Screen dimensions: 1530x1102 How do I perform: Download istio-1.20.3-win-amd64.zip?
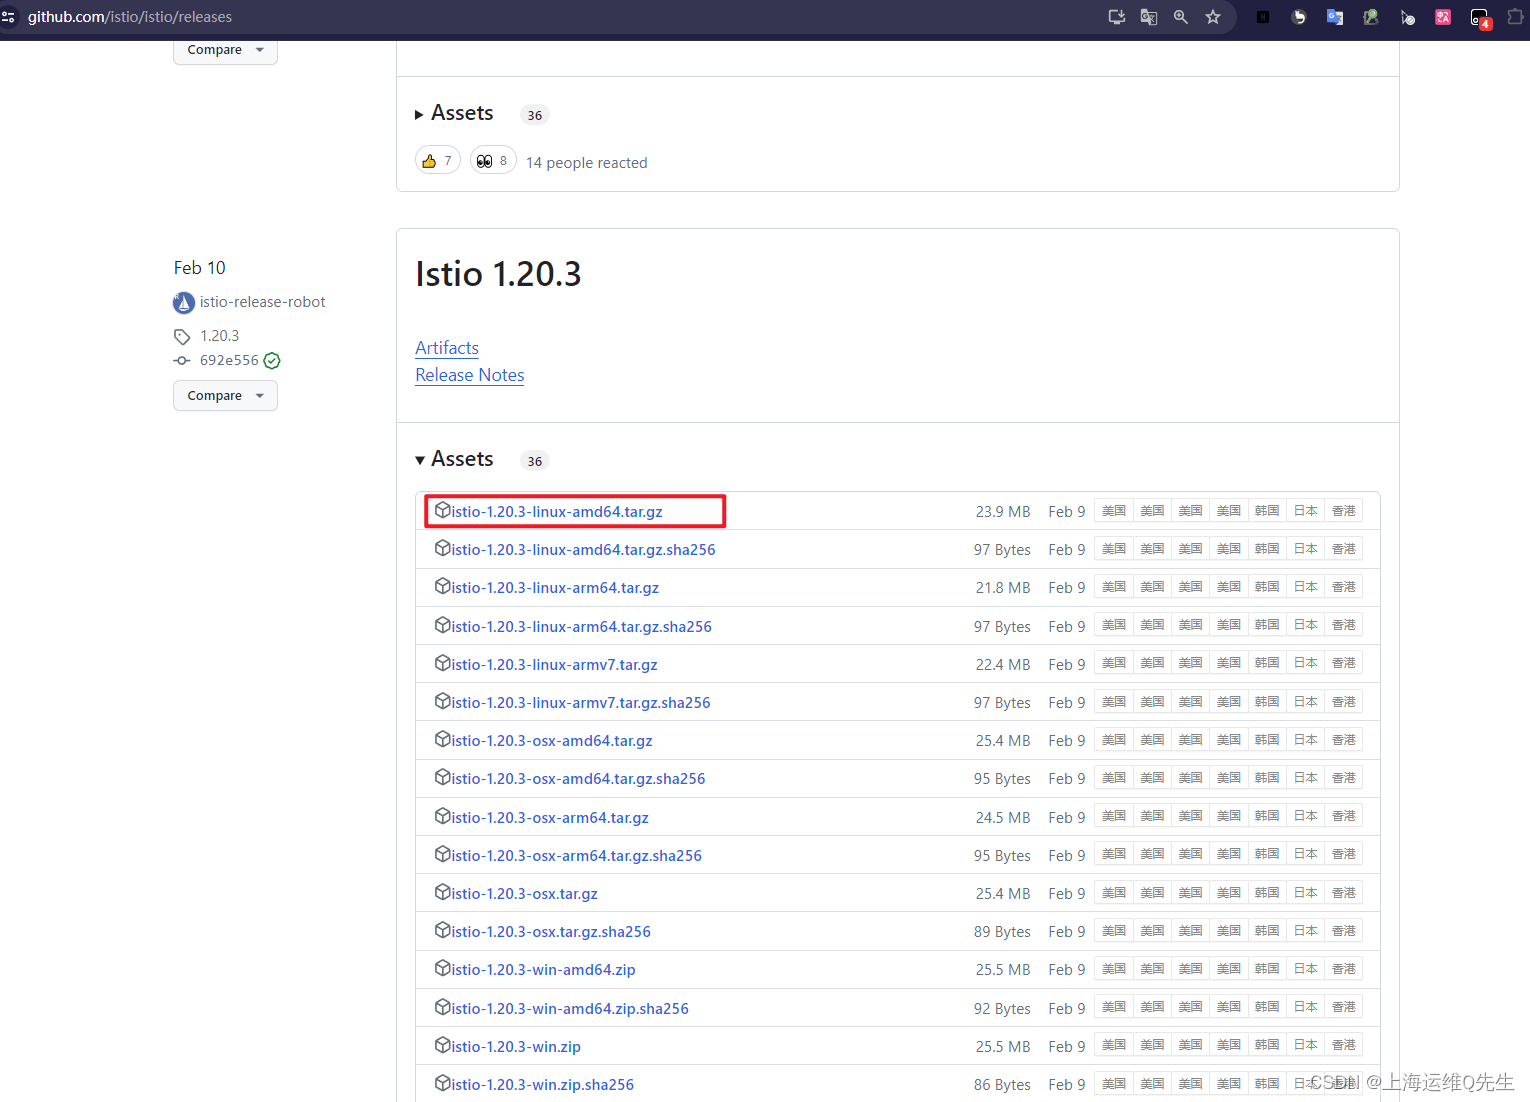(x=543, y=970)
